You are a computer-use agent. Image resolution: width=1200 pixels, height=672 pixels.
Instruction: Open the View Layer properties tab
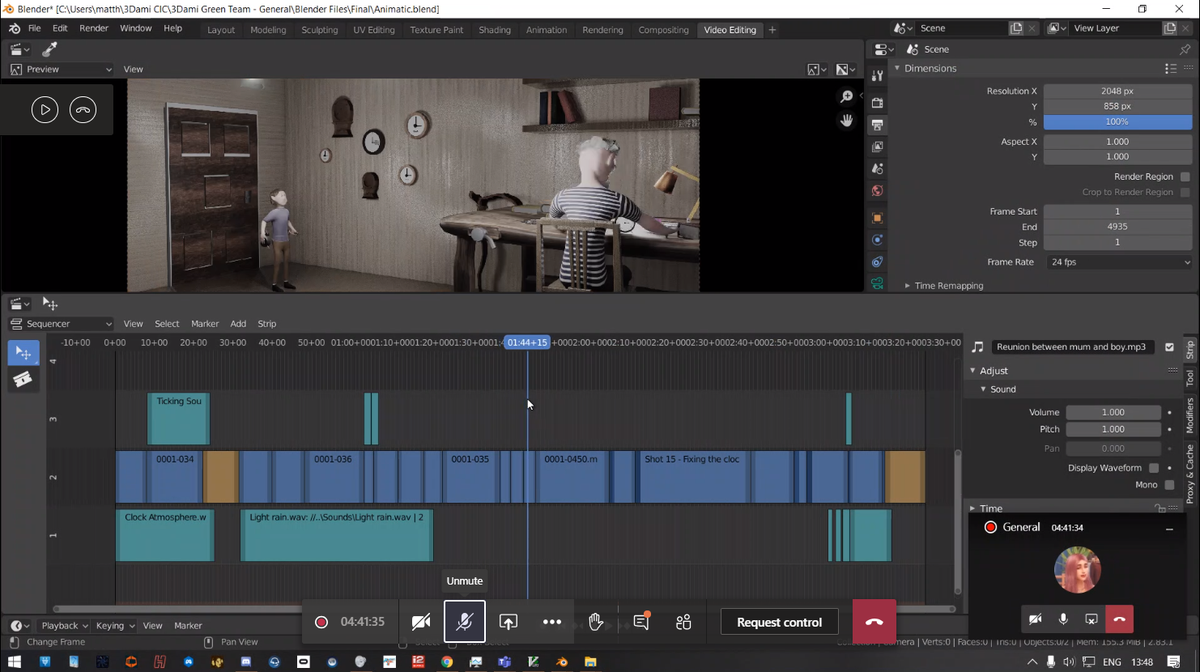coord(877,147)
